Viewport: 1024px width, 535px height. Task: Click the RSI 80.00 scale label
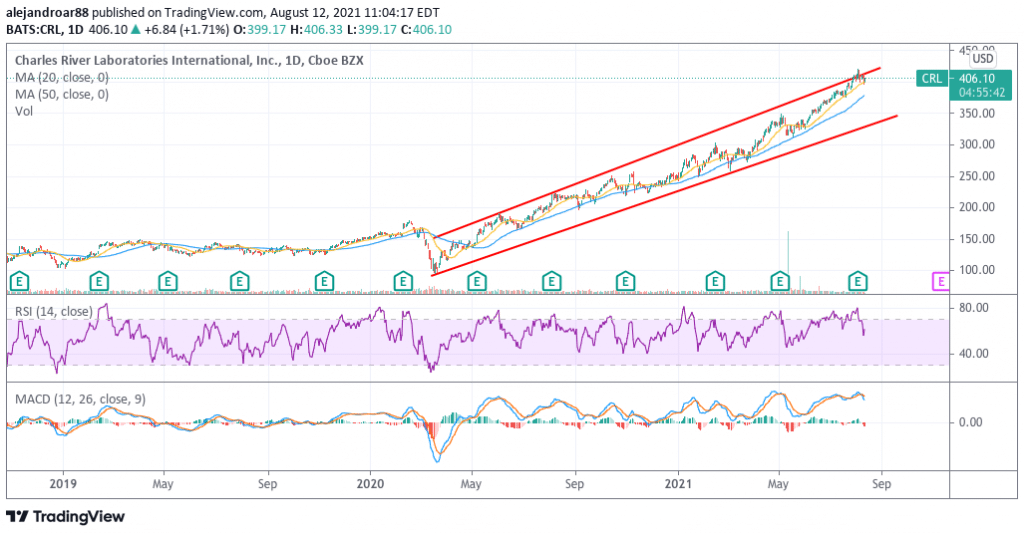pos(973,308)
